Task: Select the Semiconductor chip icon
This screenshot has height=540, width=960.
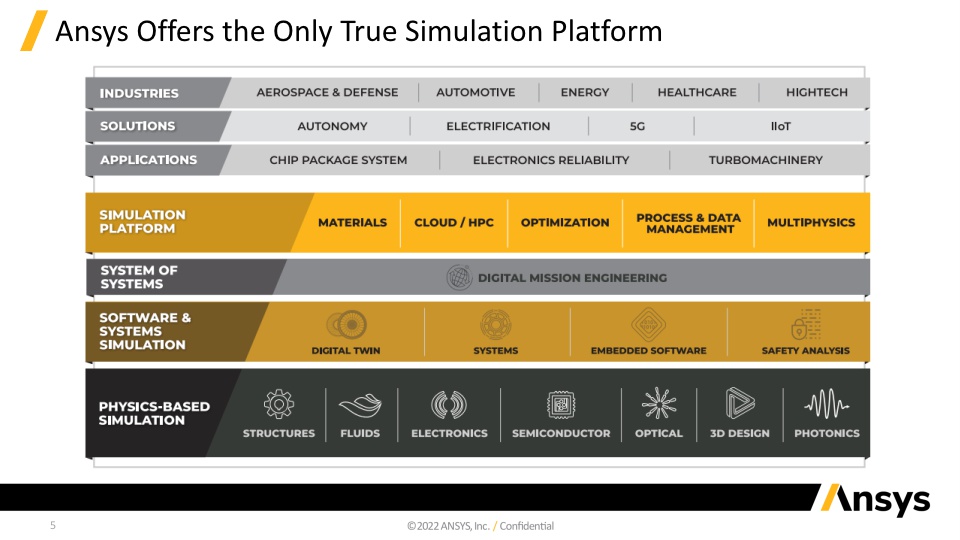Action: coord(560,405)
